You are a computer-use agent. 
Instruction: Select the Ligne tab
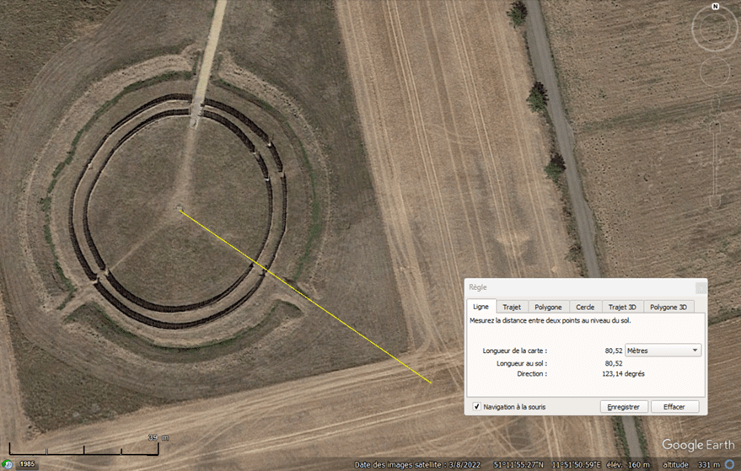tap(481, 307)
